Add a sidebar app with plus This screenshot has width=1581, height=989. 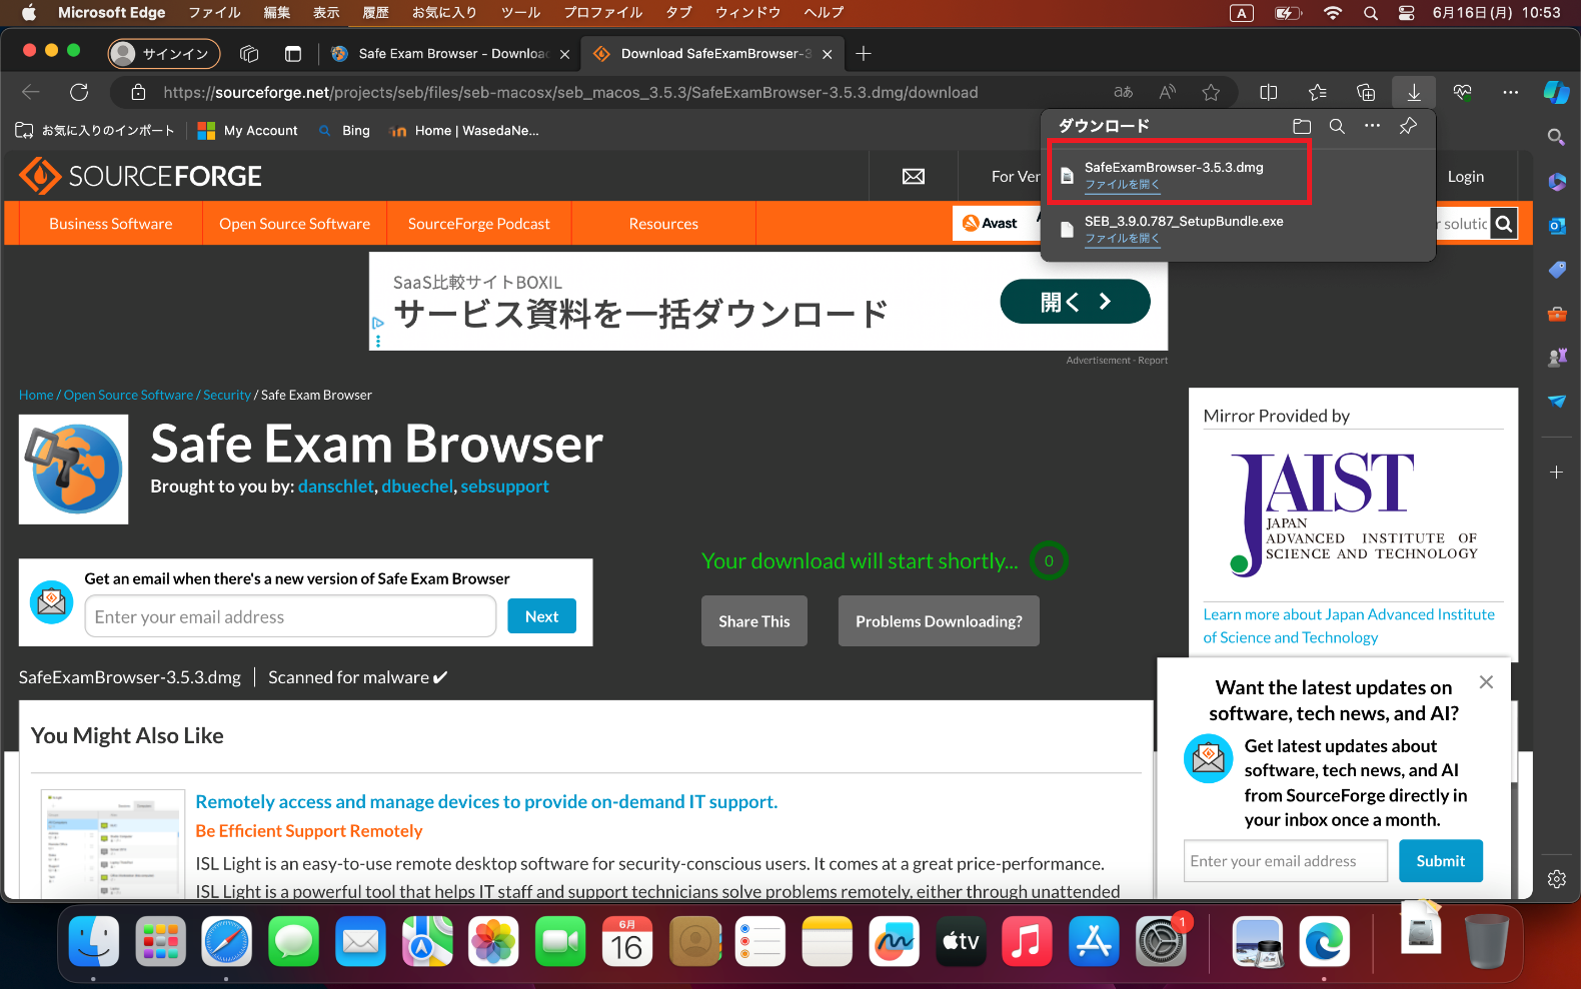pyautogui.click(x=1556, y=472)
